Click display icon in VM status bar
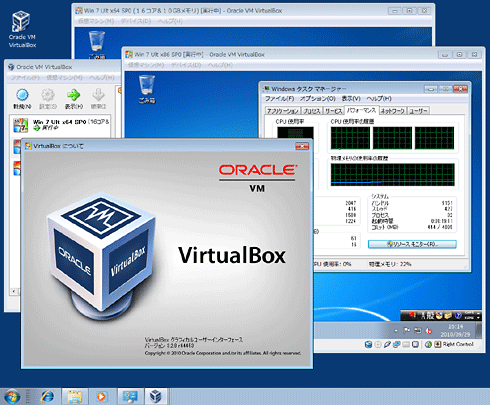Screen dimensions: 490x405 [x=415, y=345]
